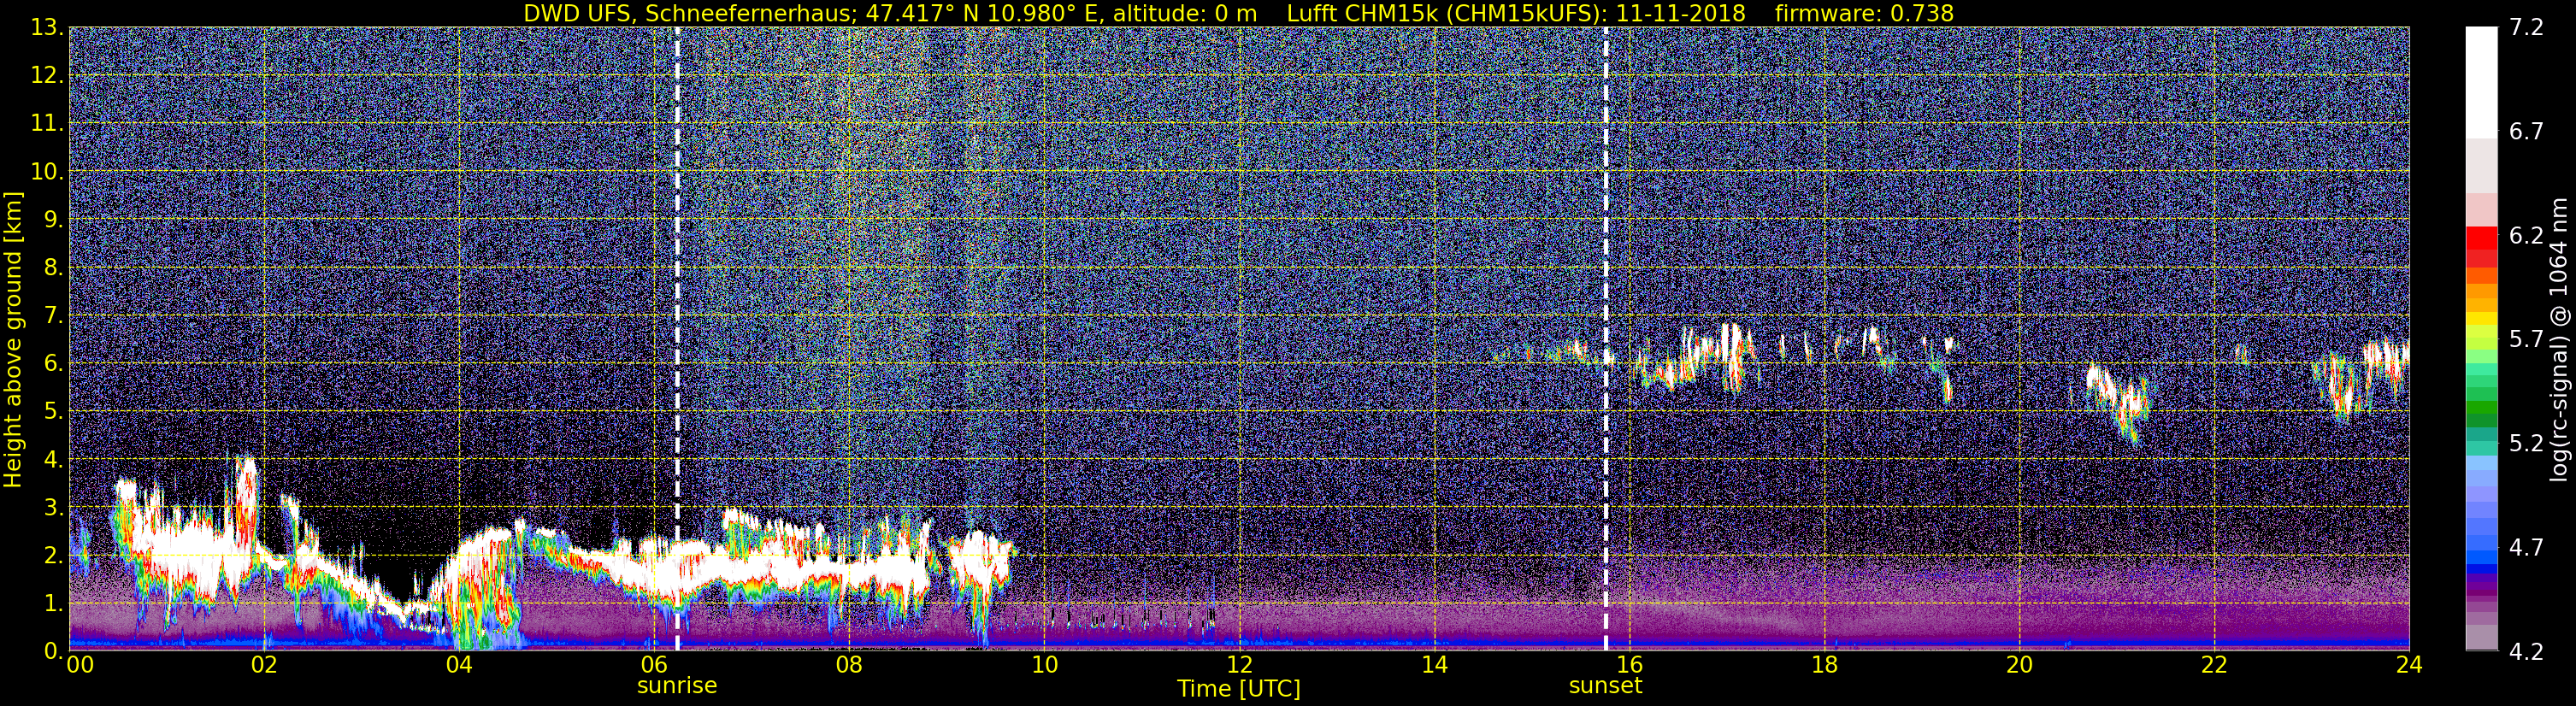Click the y-axis tick label '10.'
This screenshot has height=706, width=2576.
click(x=47, y=172)
